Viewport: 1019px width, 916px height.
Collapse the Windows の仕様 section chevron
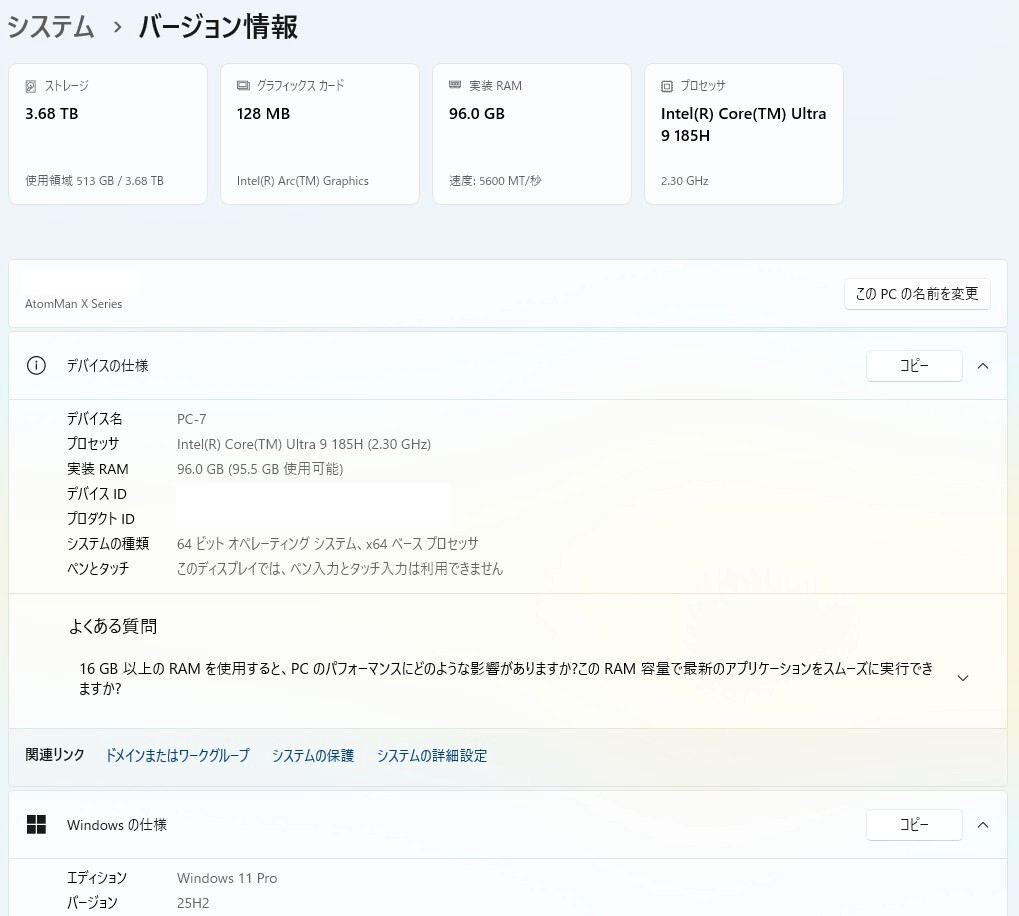tap(982, 825)
